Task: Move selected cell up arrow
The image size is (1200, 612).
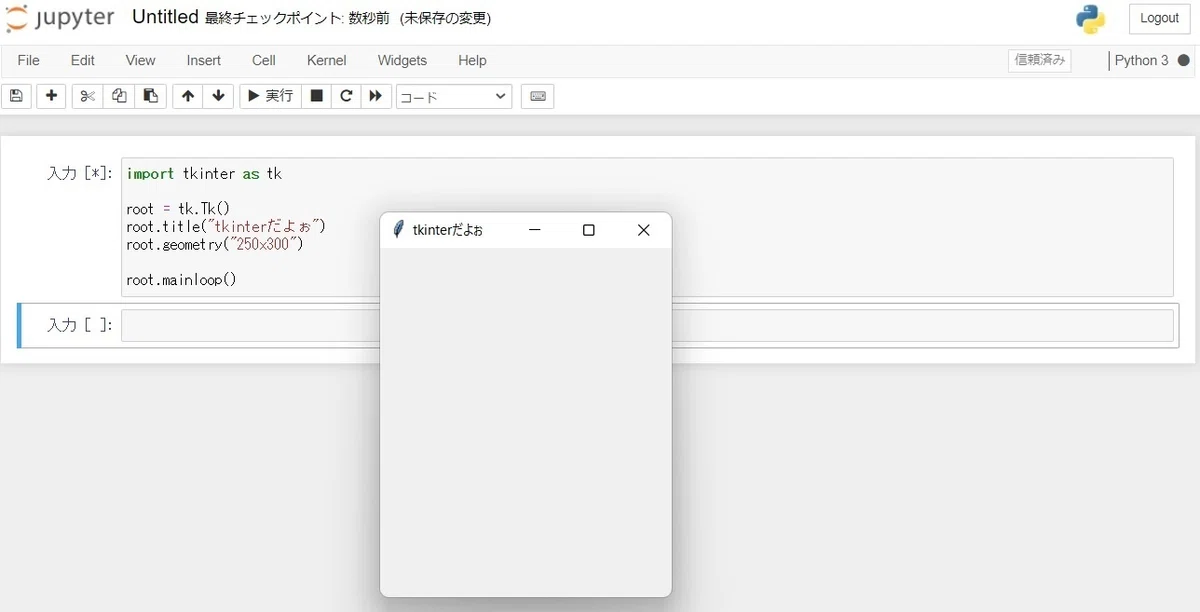Action: coord(187,96)
